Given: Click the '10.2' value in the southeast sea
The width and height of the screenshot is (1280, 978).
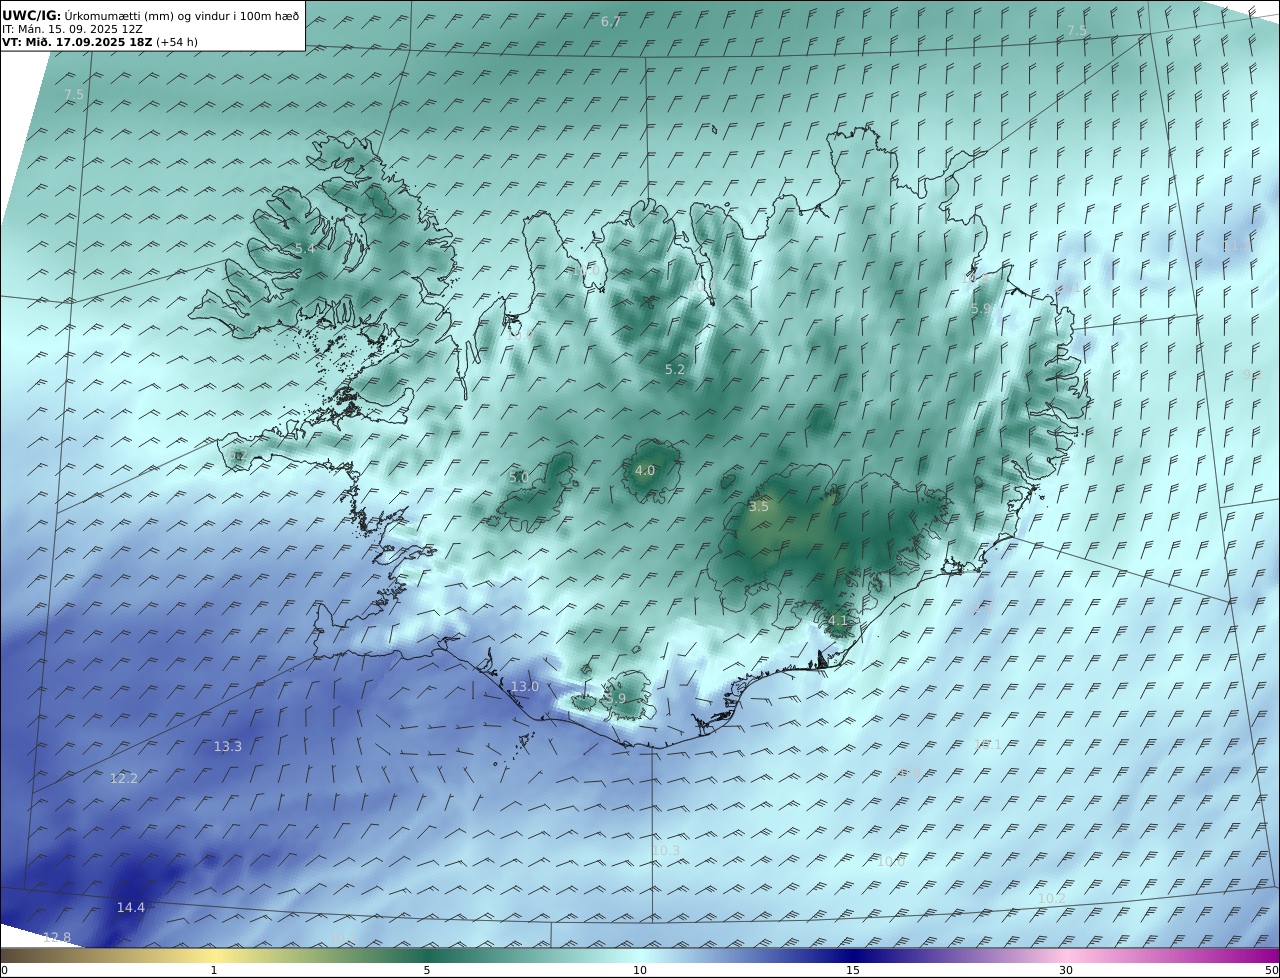Looking at the screenshot, I should pos(1052,899).
